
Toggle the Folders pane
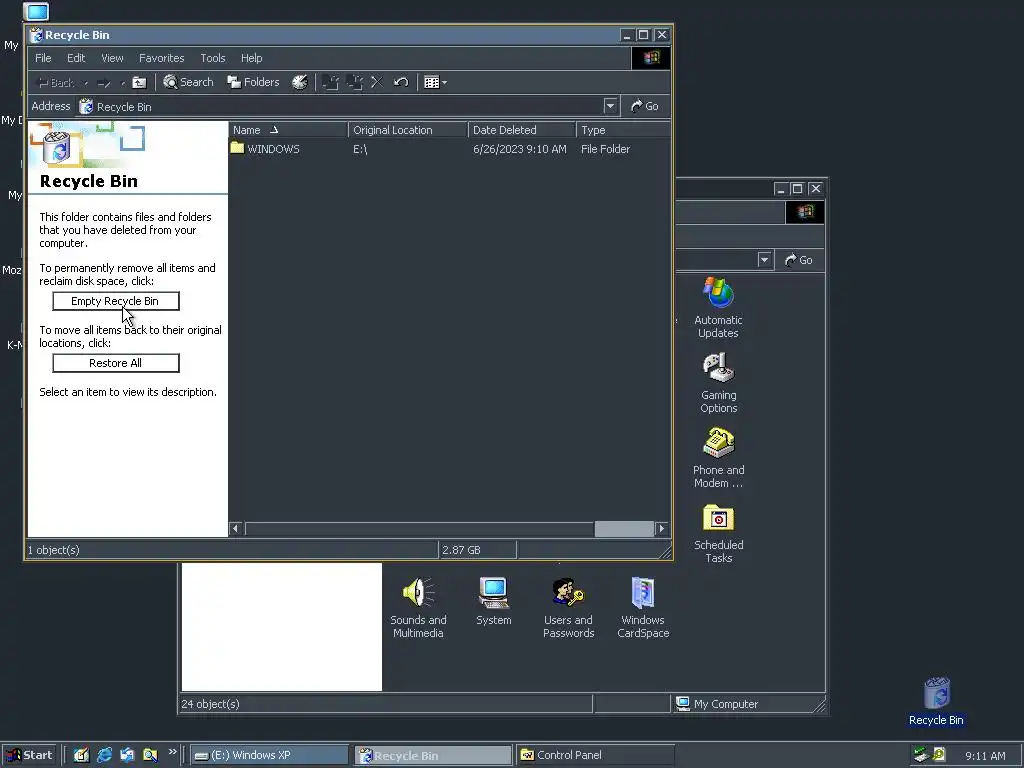point(253,82)
